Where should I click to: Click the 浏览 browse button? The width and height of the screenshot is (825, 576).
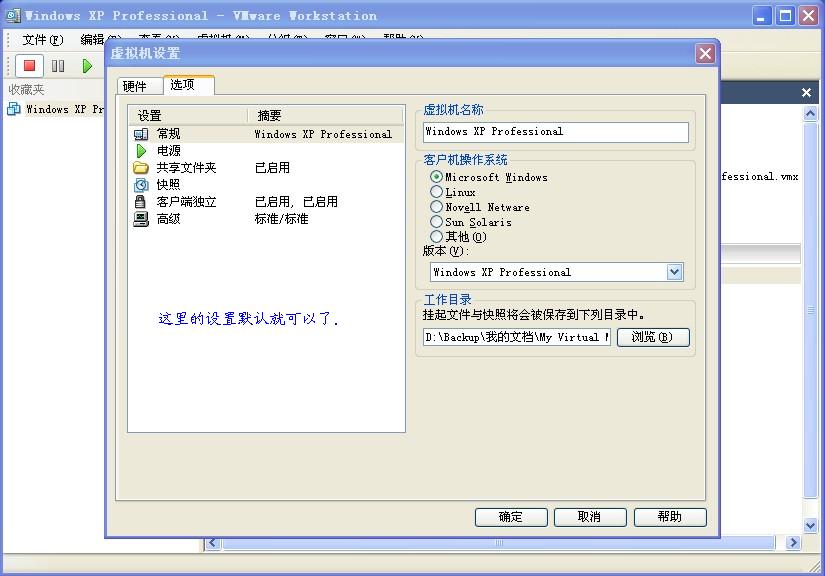click(x=653, y=337)
